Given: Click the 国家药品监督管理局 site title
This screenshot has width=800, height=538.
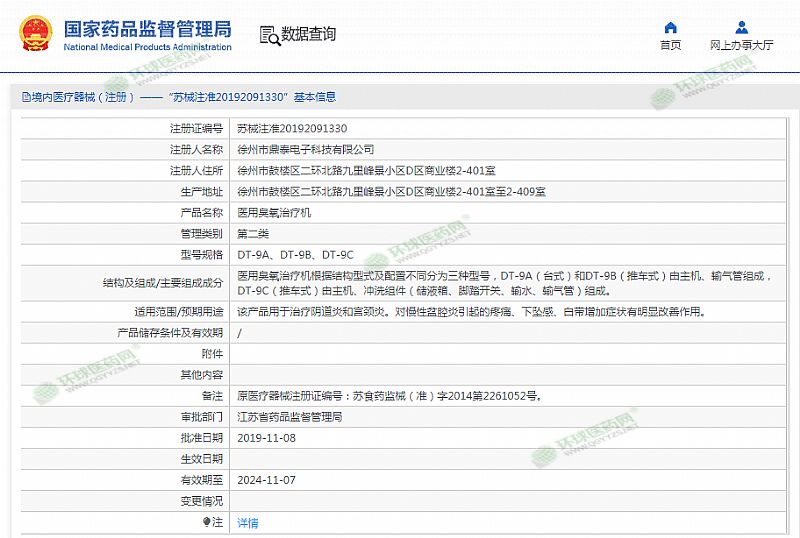Looking at the screenshot, I should point(147,27).
